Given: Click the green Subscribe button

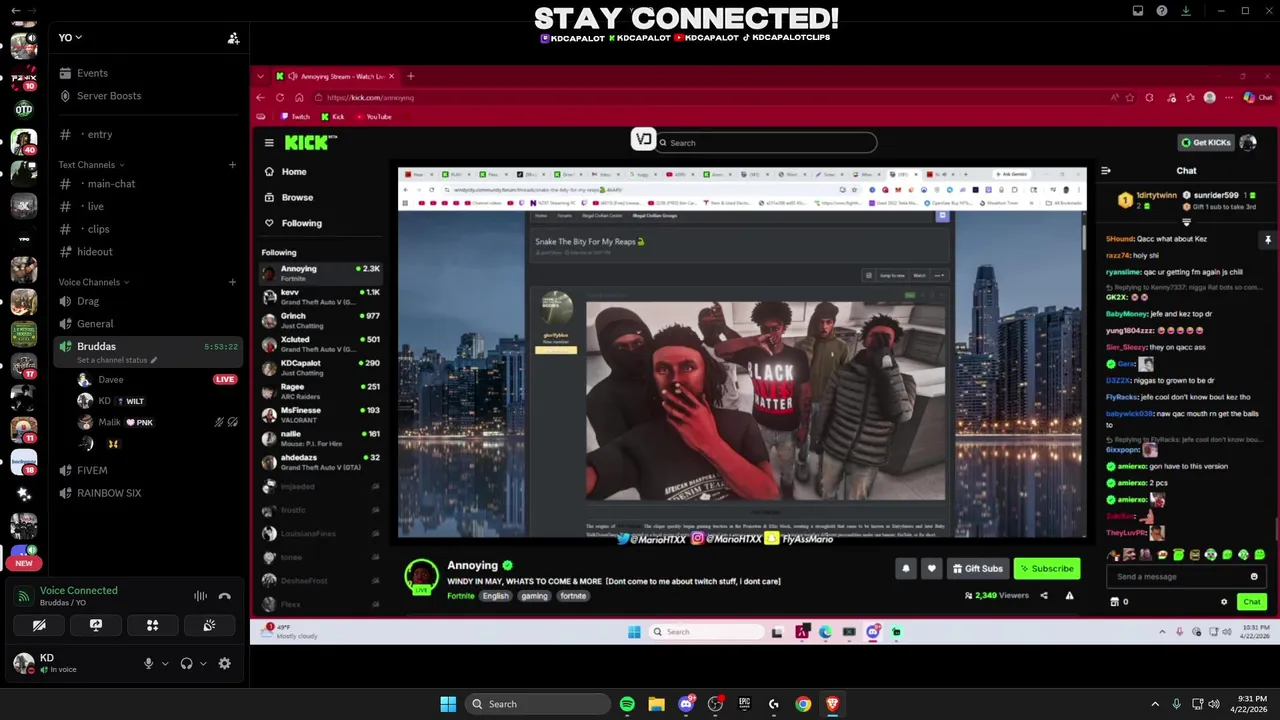Looking at the screenshot, I should 1047,569.
